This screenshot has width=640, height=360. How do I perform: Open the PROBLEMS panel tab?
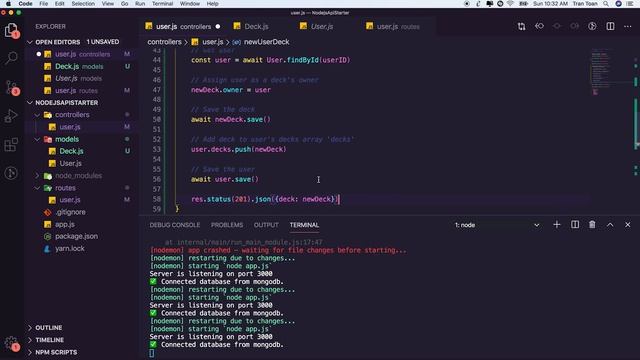[227, 225]
